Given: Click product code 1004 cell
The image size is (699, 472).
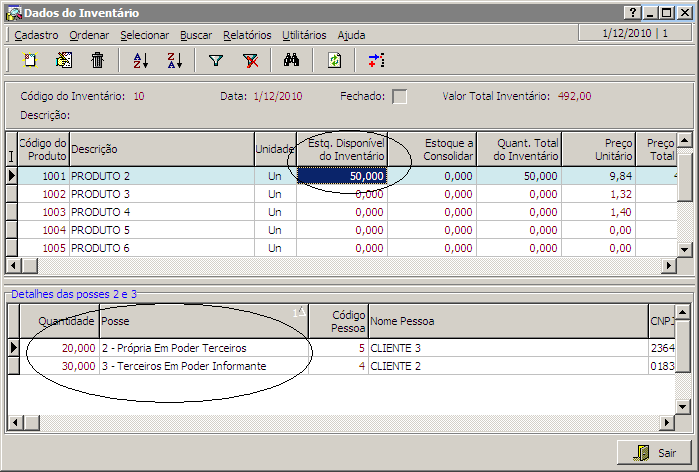Looking at the screenshot, I should tap(44, 230).
